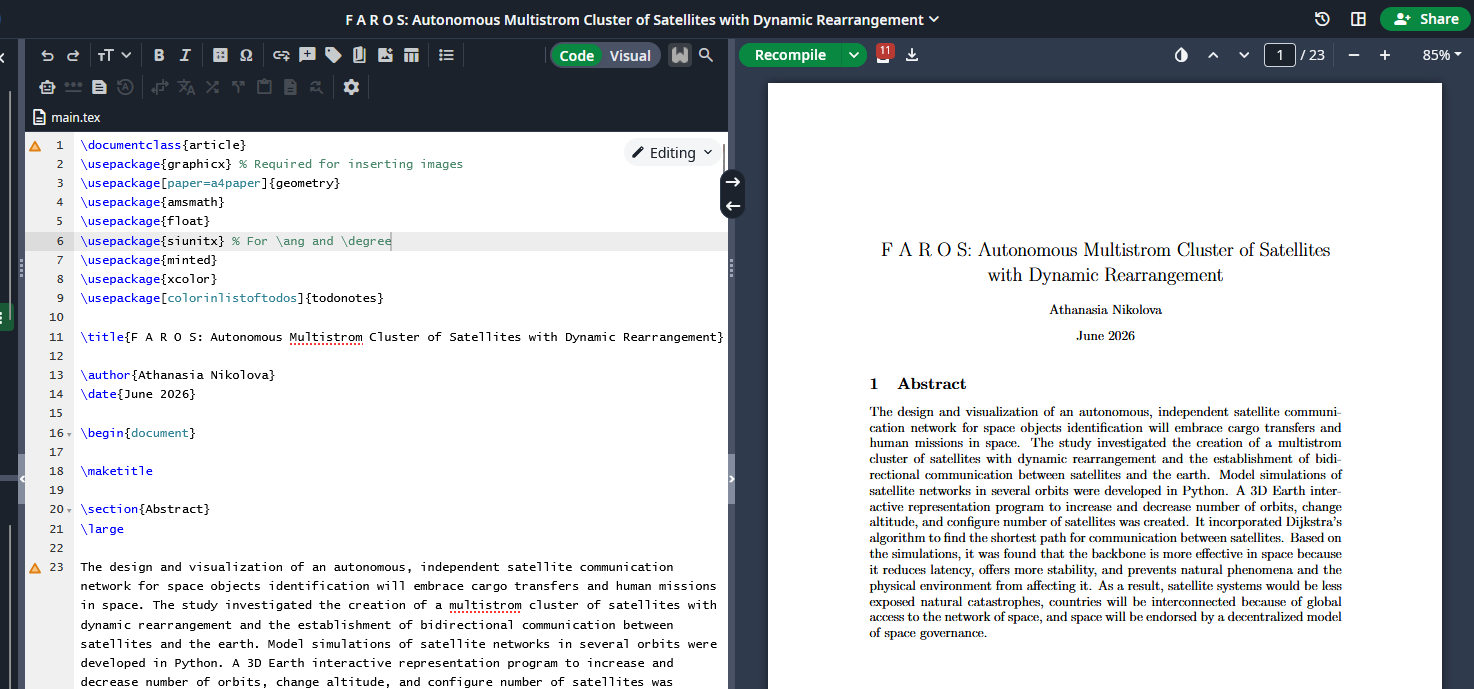Screen dimensions: 1474x689
Task: Undo the last edit
Action: (47, 56)
